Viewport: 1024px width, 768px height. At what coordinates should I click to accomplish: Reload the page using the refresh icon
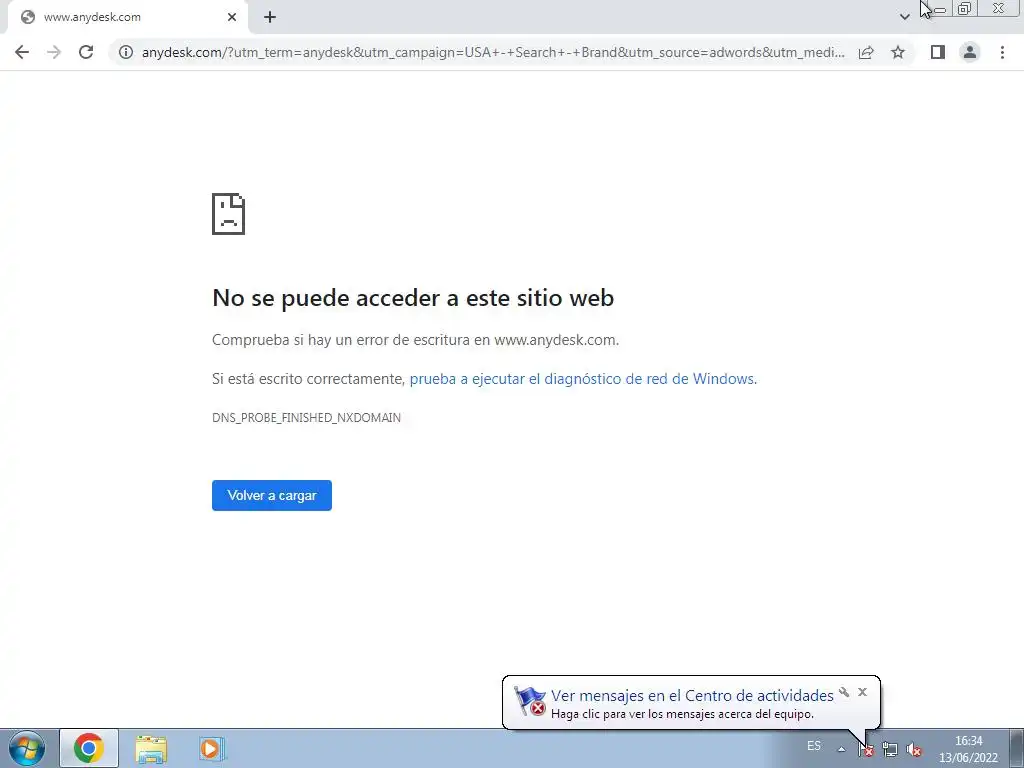click(x=86, y=52)
